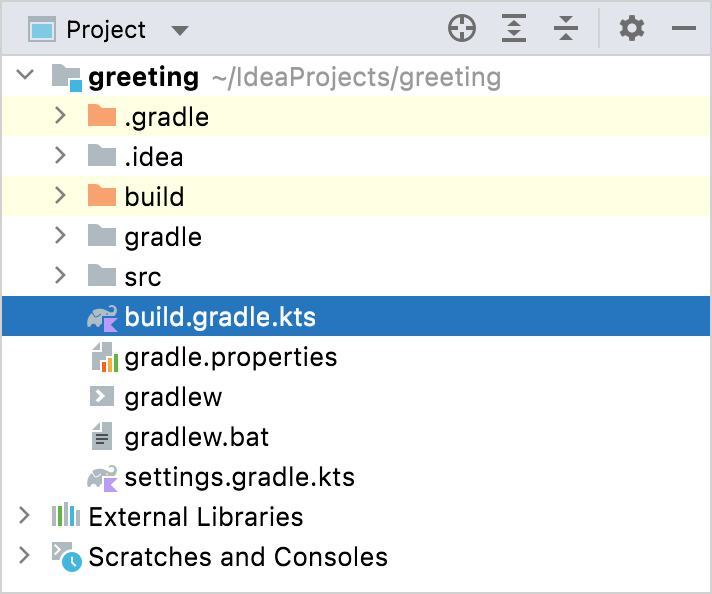Click the settings.gradle.kts Gradle elephant icon
This screenshot has height=594, width=712.
click(x=103, y=478)
